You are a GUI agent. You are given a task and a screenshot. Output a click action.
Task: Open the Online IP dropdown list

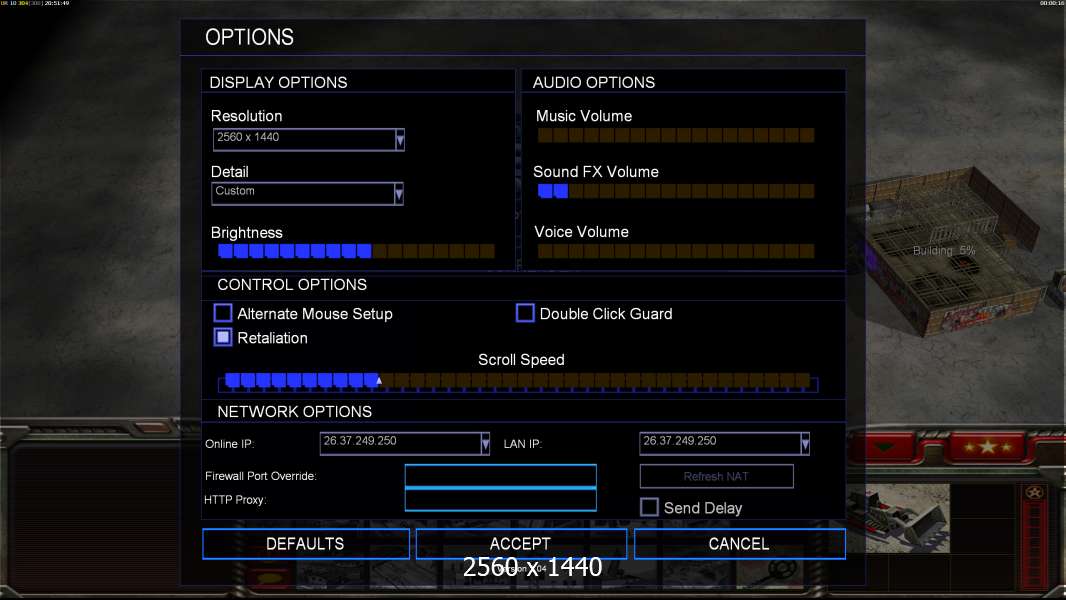(x=485, y=443)
